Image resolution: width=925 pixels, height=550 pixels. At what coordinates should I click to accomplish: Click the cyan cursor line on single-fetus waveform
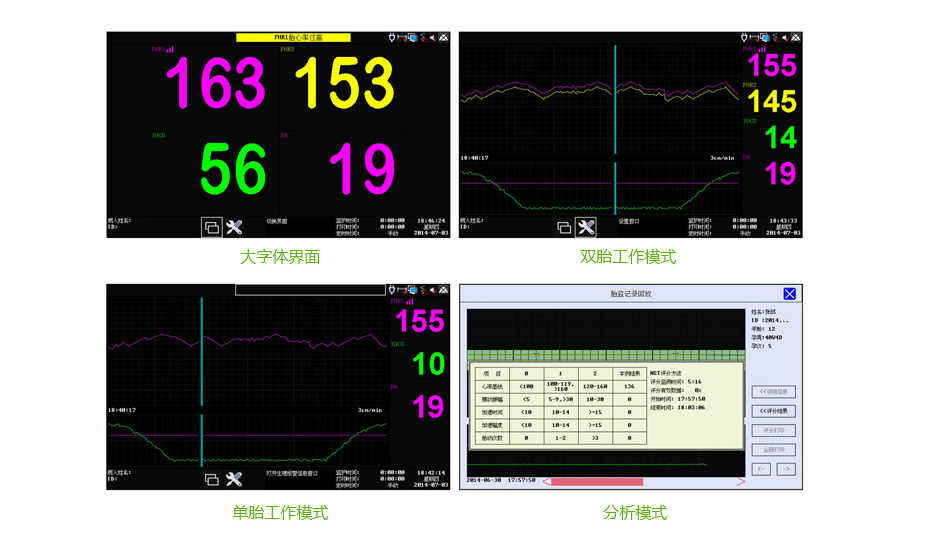[x=201, y=352]
